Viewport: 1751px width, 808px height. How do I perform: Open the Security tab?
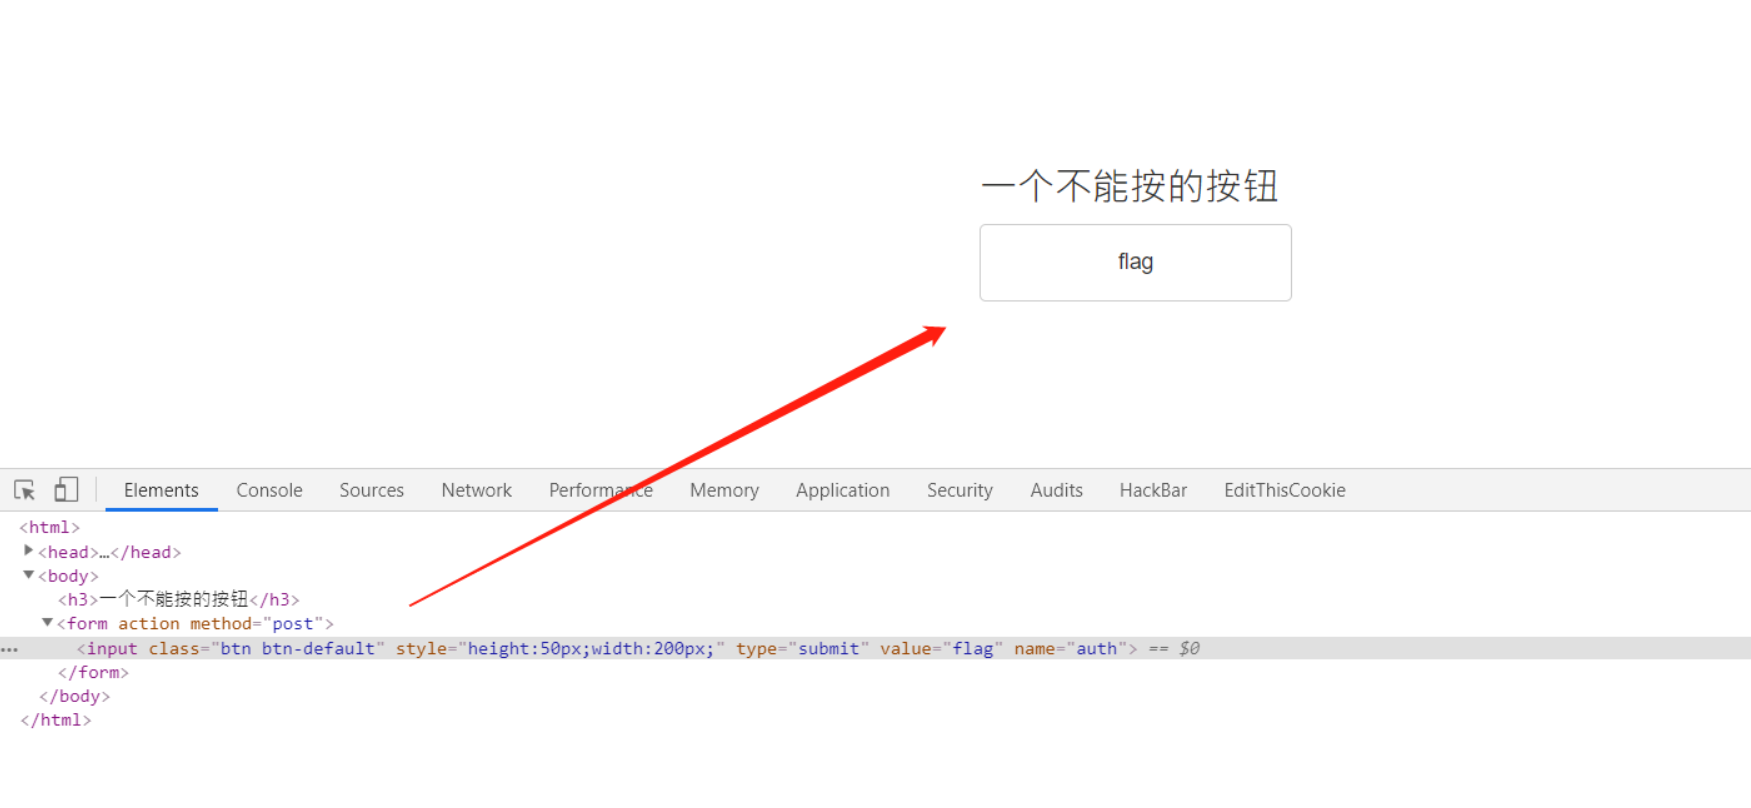click(959, 490)
